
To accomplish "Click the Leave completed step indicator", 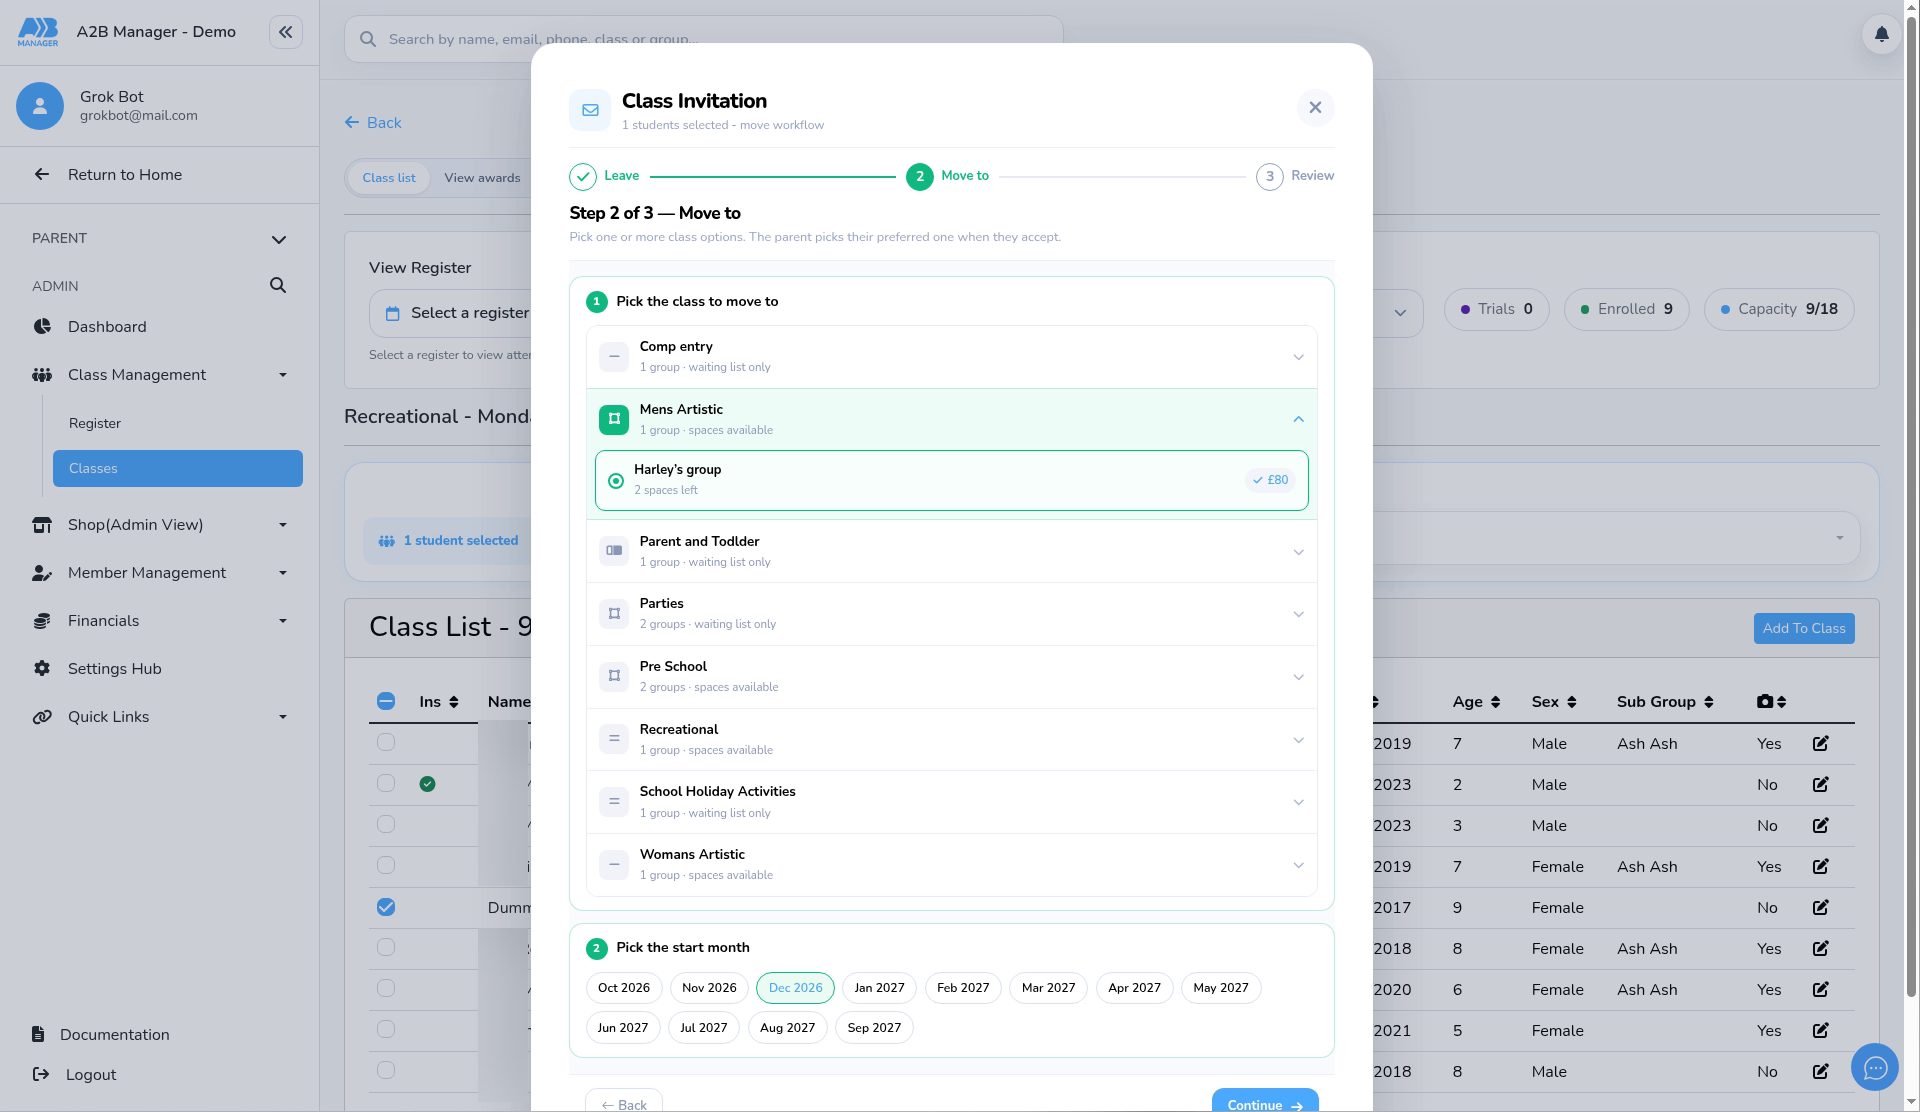I will (x=604, y=176).
